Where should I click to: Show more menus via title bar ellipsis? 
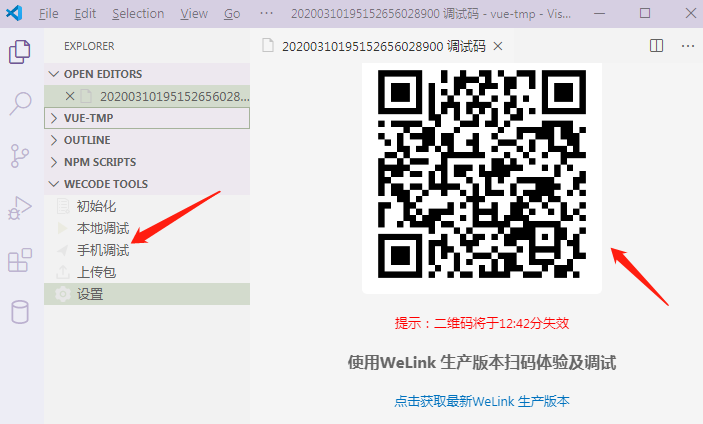tap(266, 13)
